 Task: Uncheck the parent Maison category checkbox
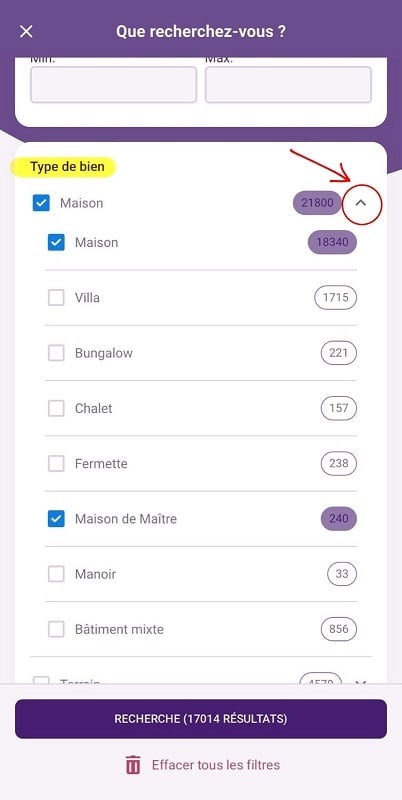[41, 203]
